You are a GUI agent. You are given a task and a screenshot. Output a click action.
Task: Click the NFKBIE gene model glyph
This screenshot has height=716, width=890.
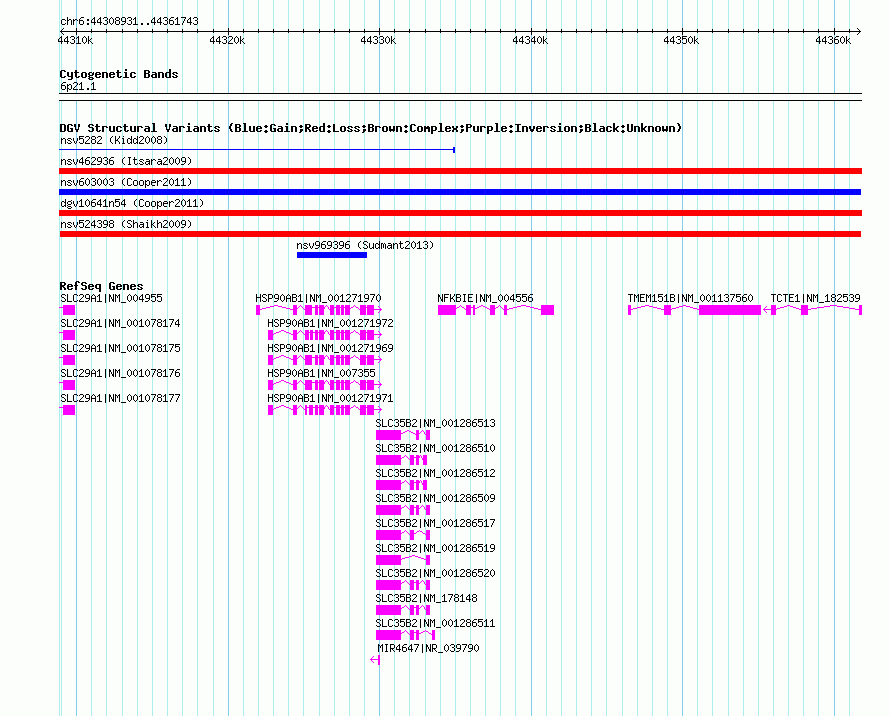click(x=496, y=310)
